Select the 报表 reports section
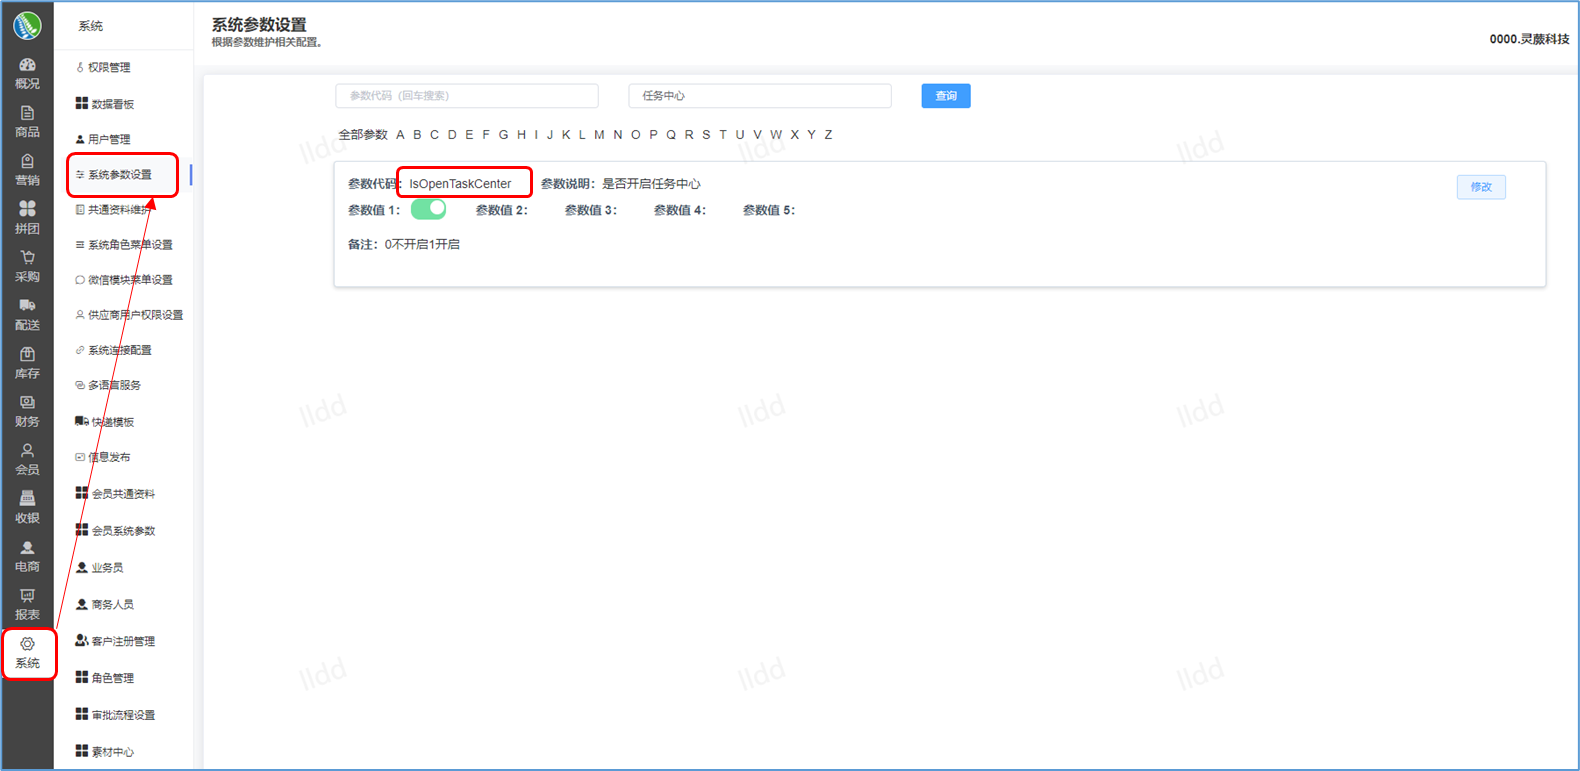The height and width of the screenshot is (771, 1580). [x=27, y=604]
